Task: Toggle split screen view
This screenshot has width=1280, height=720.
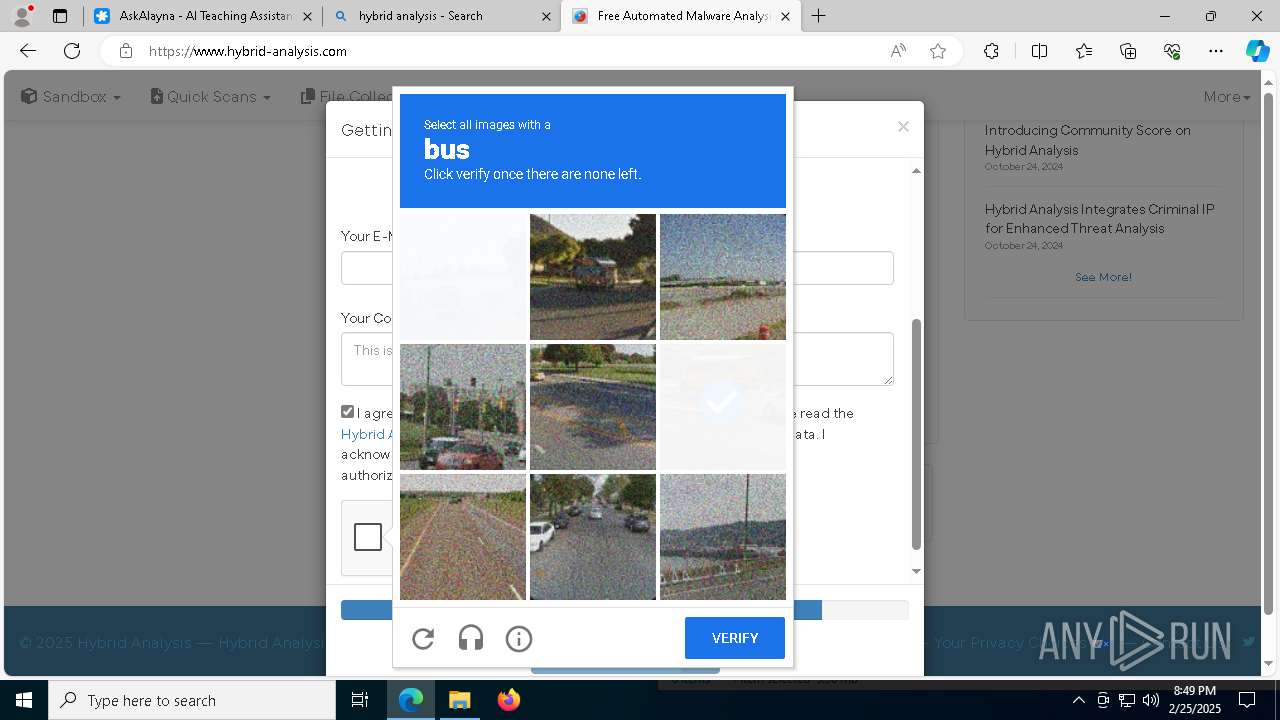Action: tap(1039, 51)
